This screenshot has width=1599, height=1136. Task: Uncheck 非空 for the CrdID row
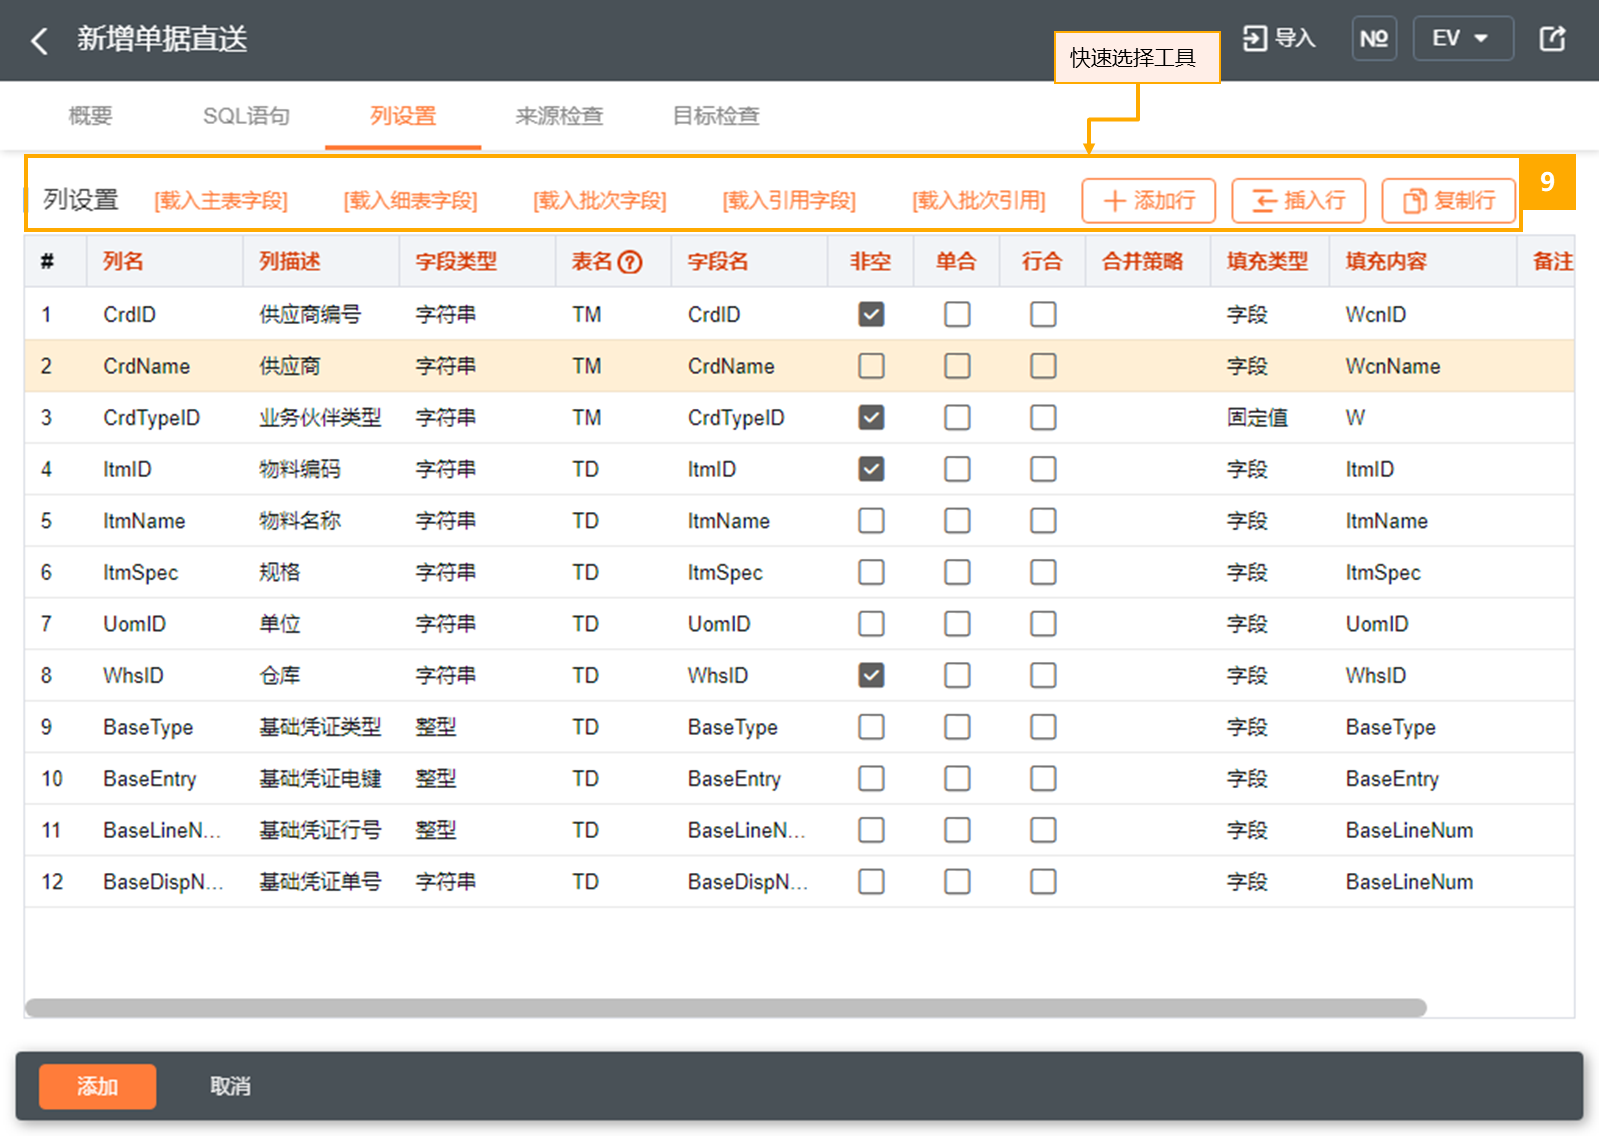[x=871, y=314]
